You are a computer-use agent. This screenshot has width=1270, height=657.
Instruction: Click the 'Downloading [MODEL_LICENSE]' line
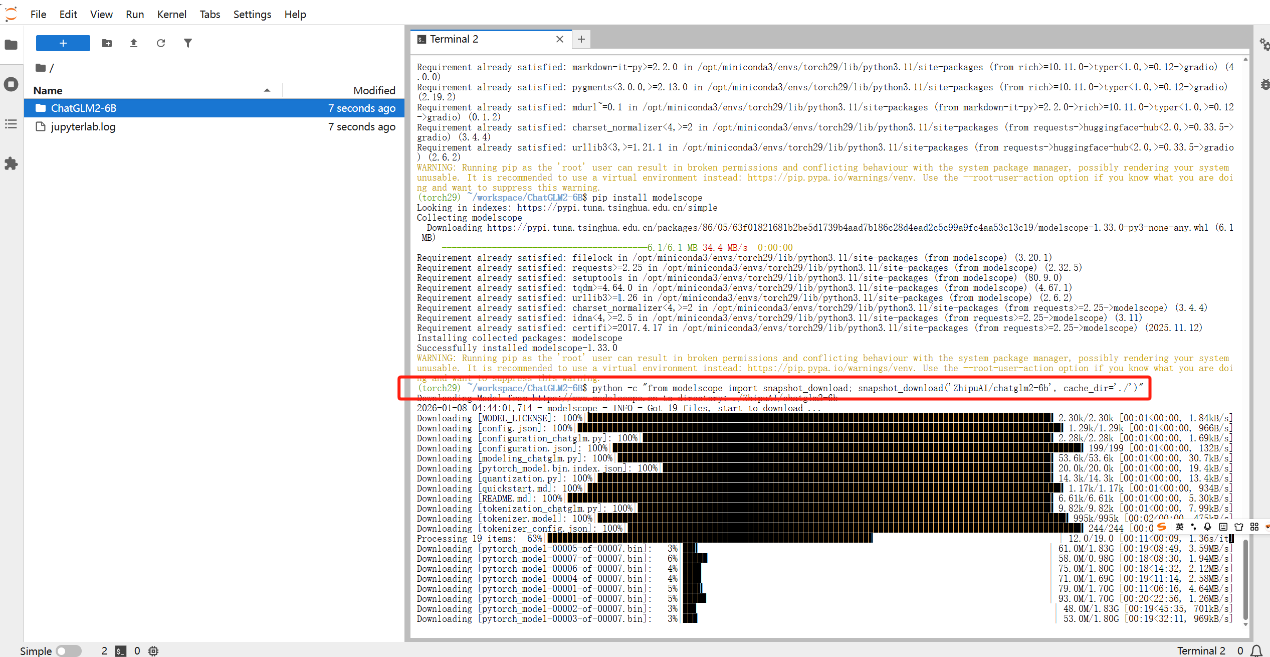tap(825, 418)
